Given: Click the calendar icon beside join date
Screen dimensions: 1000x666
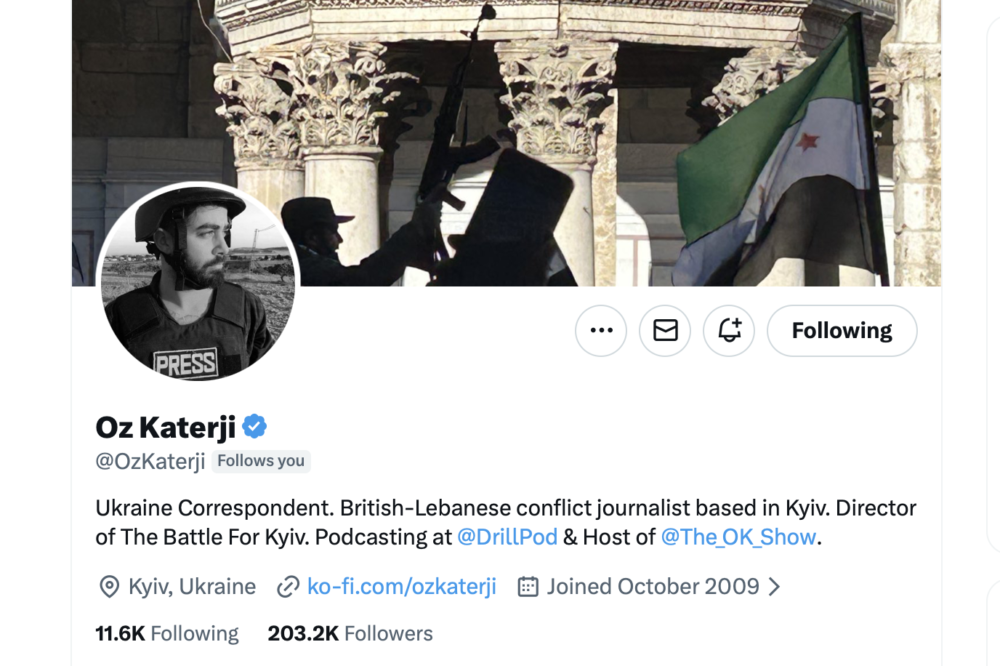Looking at the screenshot, I should coord(528,587).
